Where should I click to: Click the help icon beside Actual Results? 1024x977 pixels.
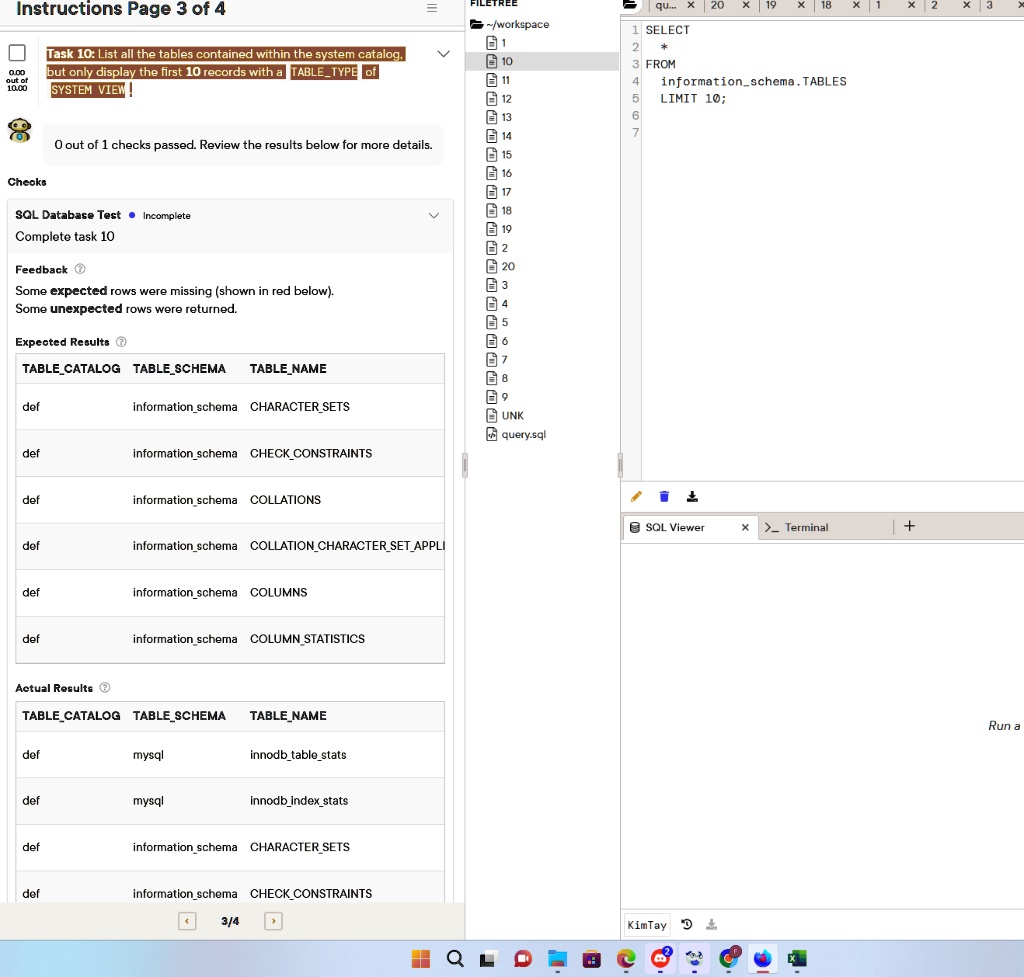pyautogui.click(x=107, y=688)
